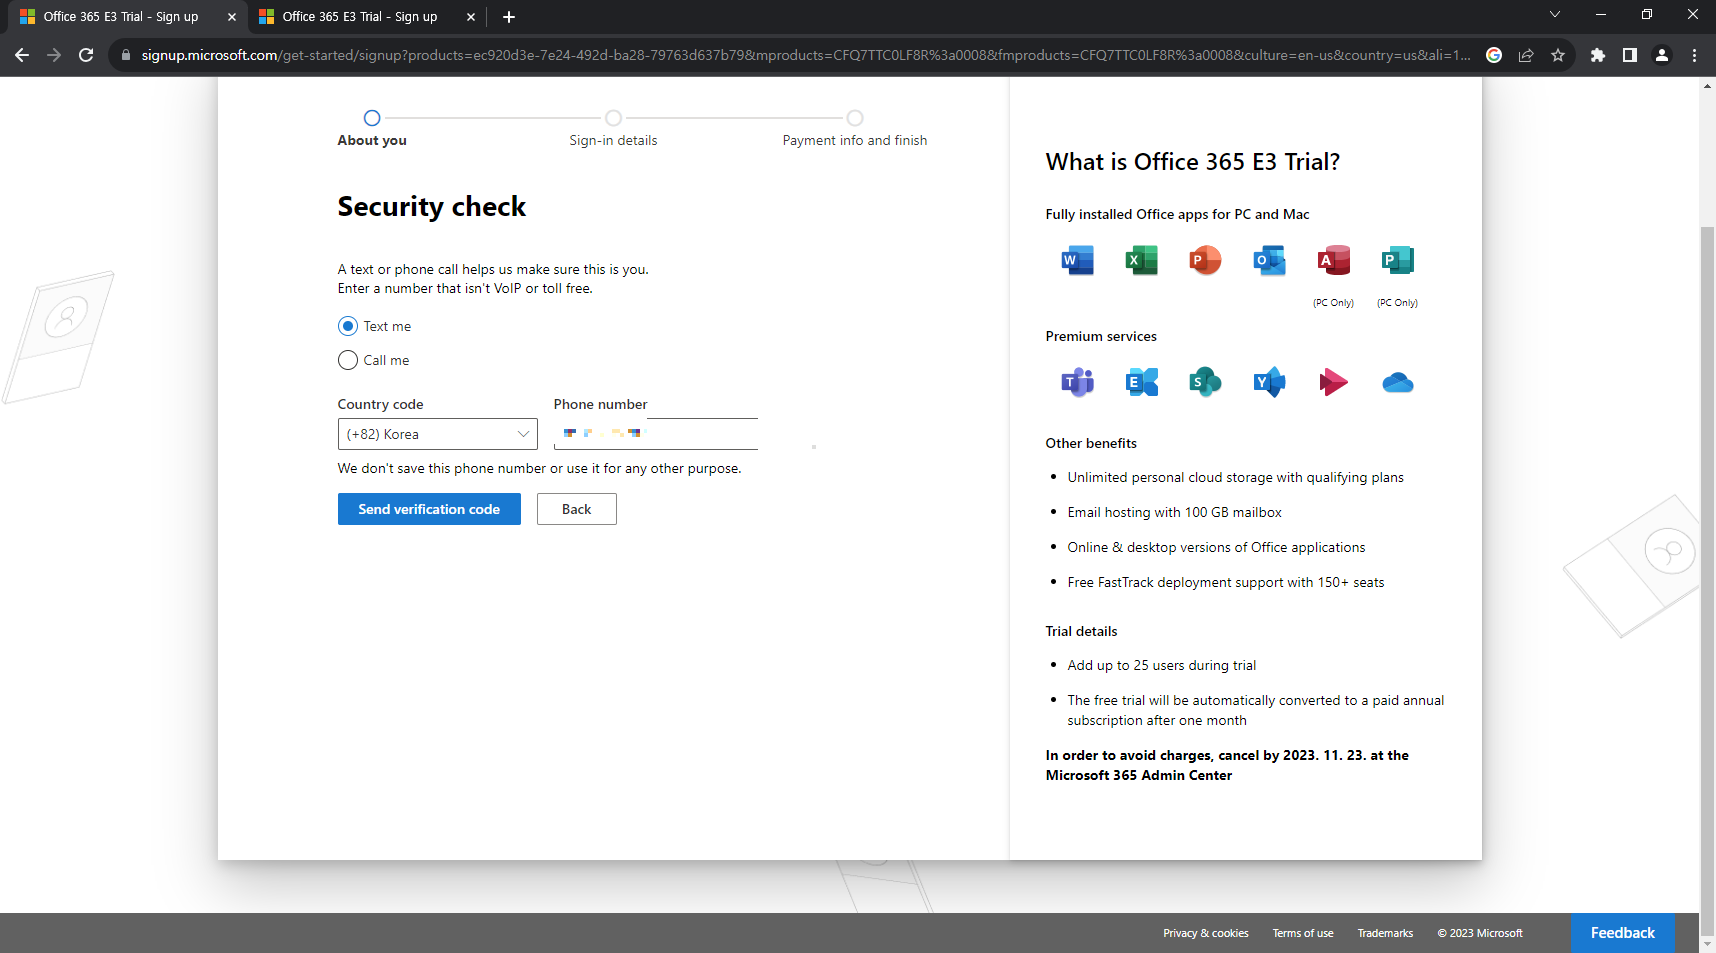Select the Call me radio option
Image resolution: width=1716 pixels, height=953 pixels.
coord(348,360)
